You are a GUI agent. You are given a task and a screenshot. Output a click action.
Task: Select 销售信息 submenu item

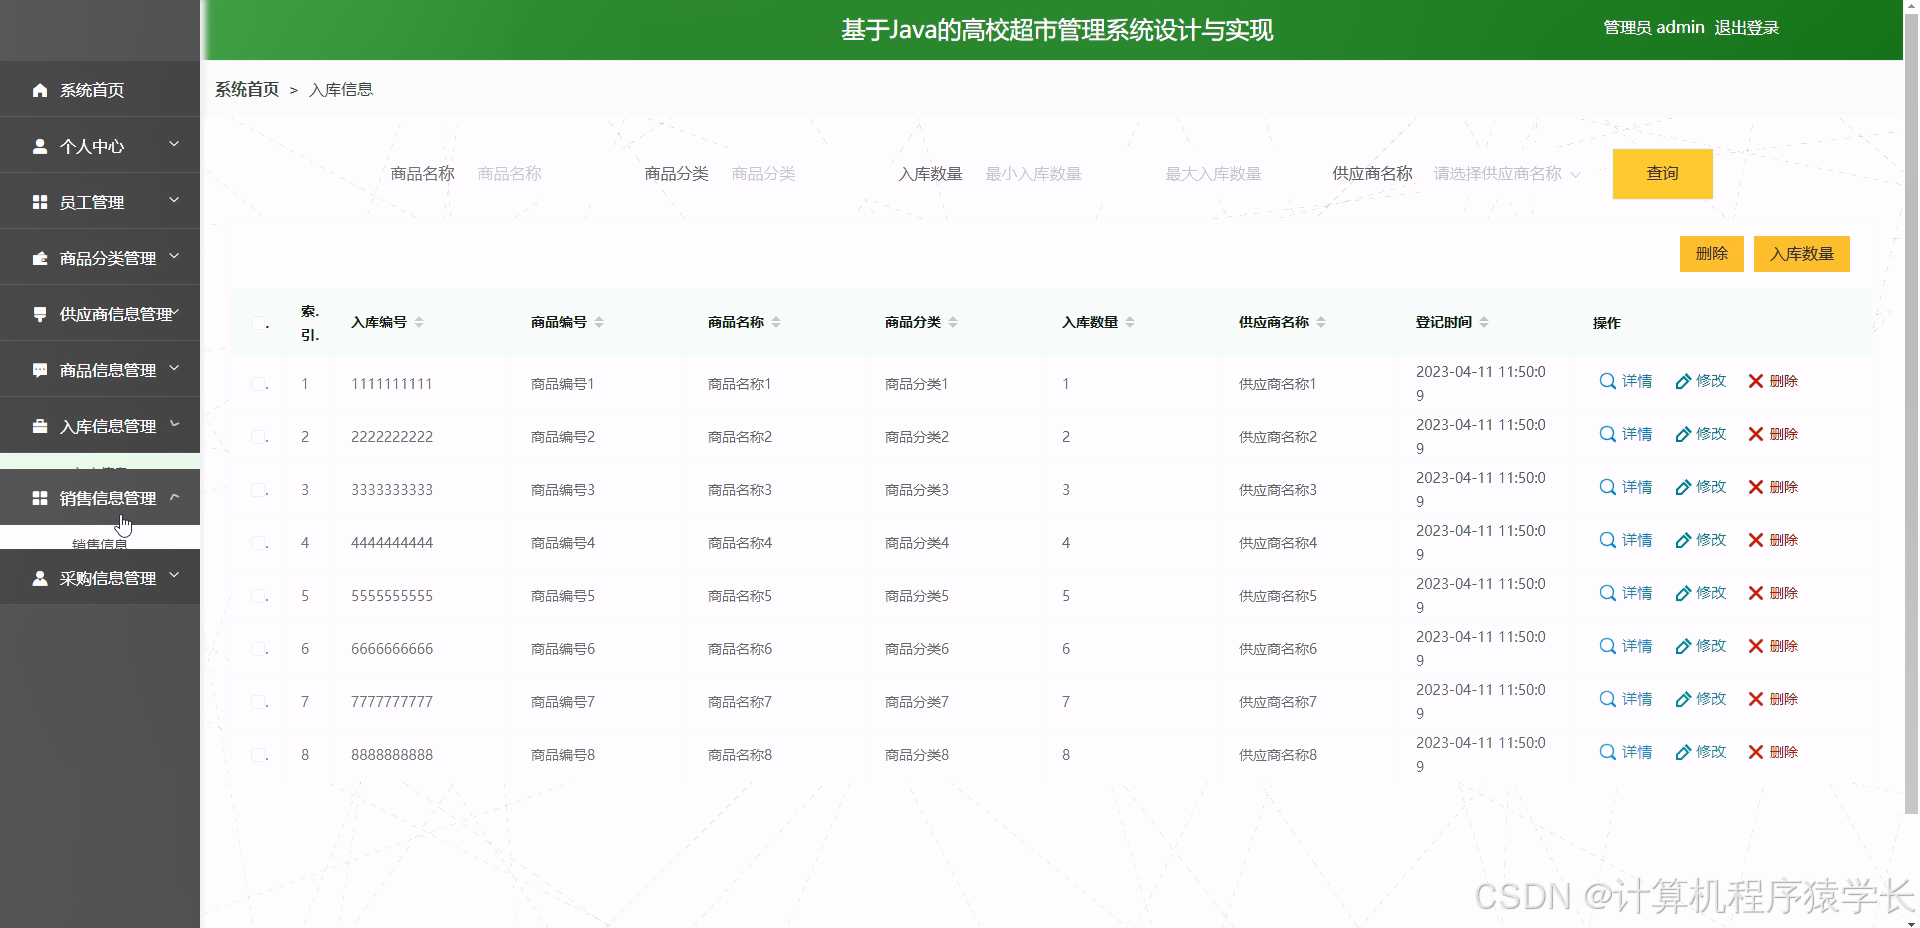point(100,543)
